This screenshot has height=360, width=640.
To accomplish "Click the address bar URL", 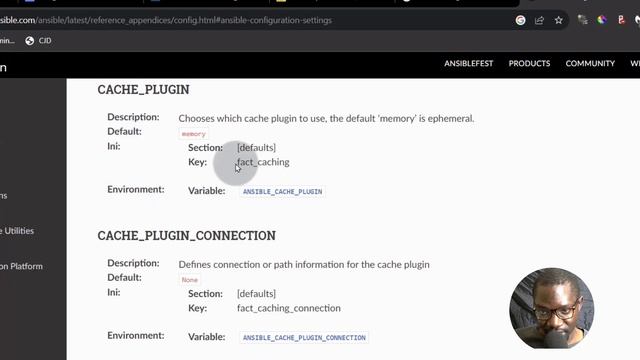I will (166, 20).
